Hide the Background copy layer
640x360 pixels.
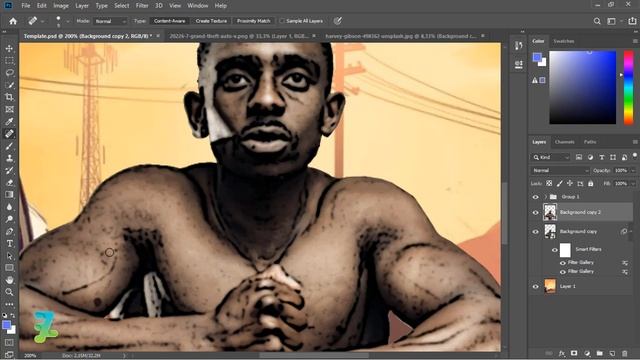[536, 232]
